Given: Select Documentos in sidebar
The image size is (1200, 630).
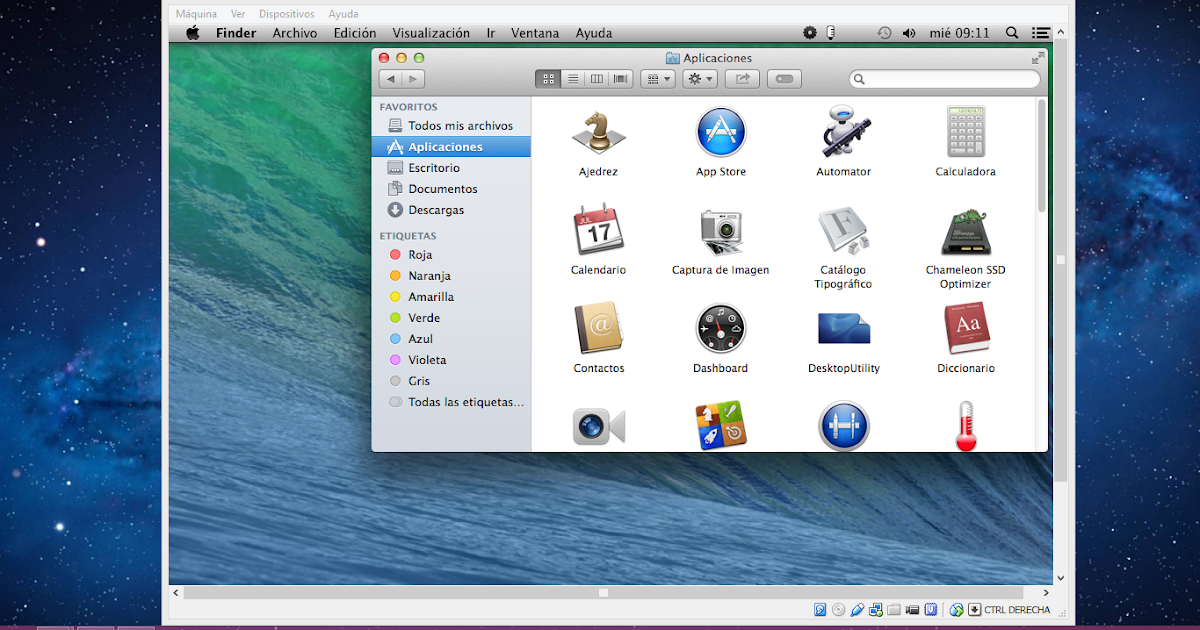Looking at the screenshot, I should pyautogui.click(x=451, y=189).
